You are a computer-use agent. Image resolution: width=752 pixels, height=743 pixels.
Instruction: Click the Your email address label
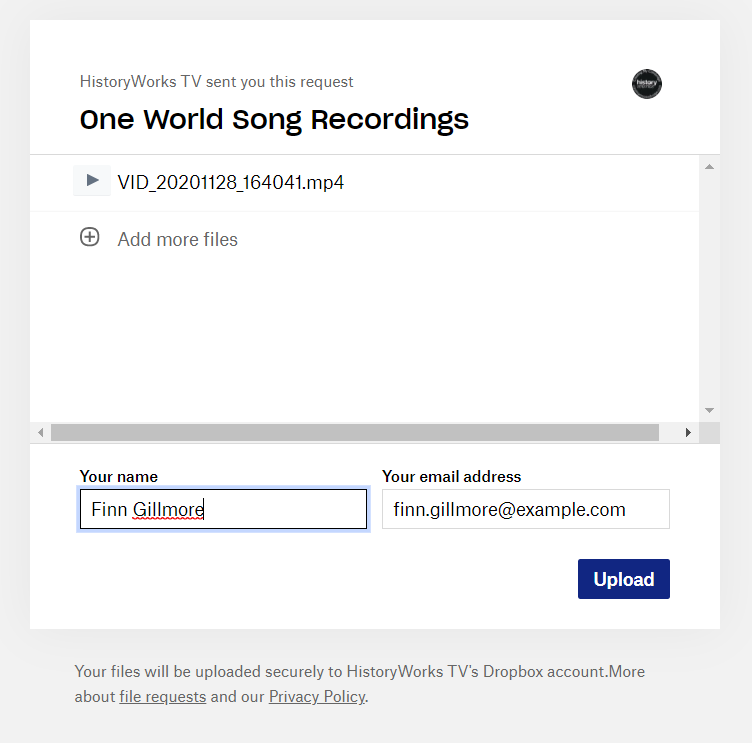point(451,476)
